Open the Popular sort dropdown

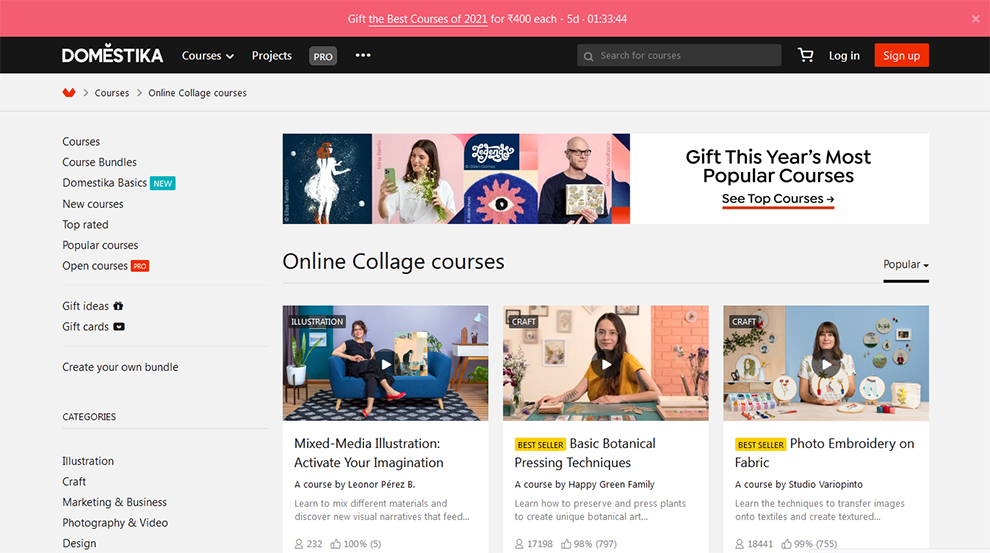905,265
